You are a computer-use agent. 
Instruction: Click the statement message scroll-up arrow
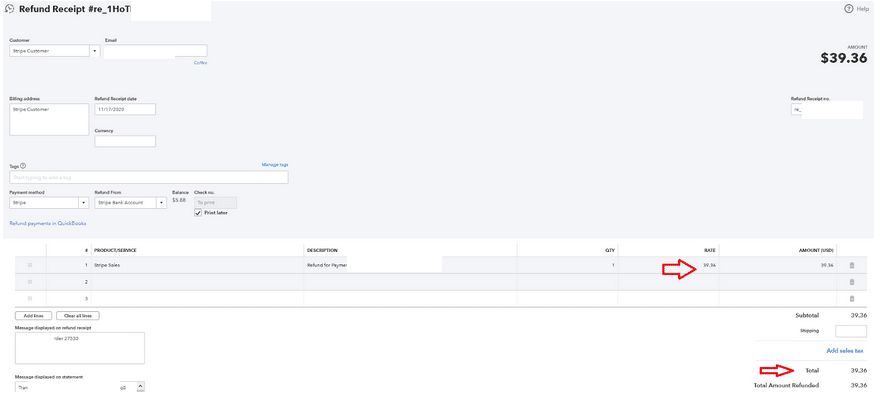tap(140, 386)
